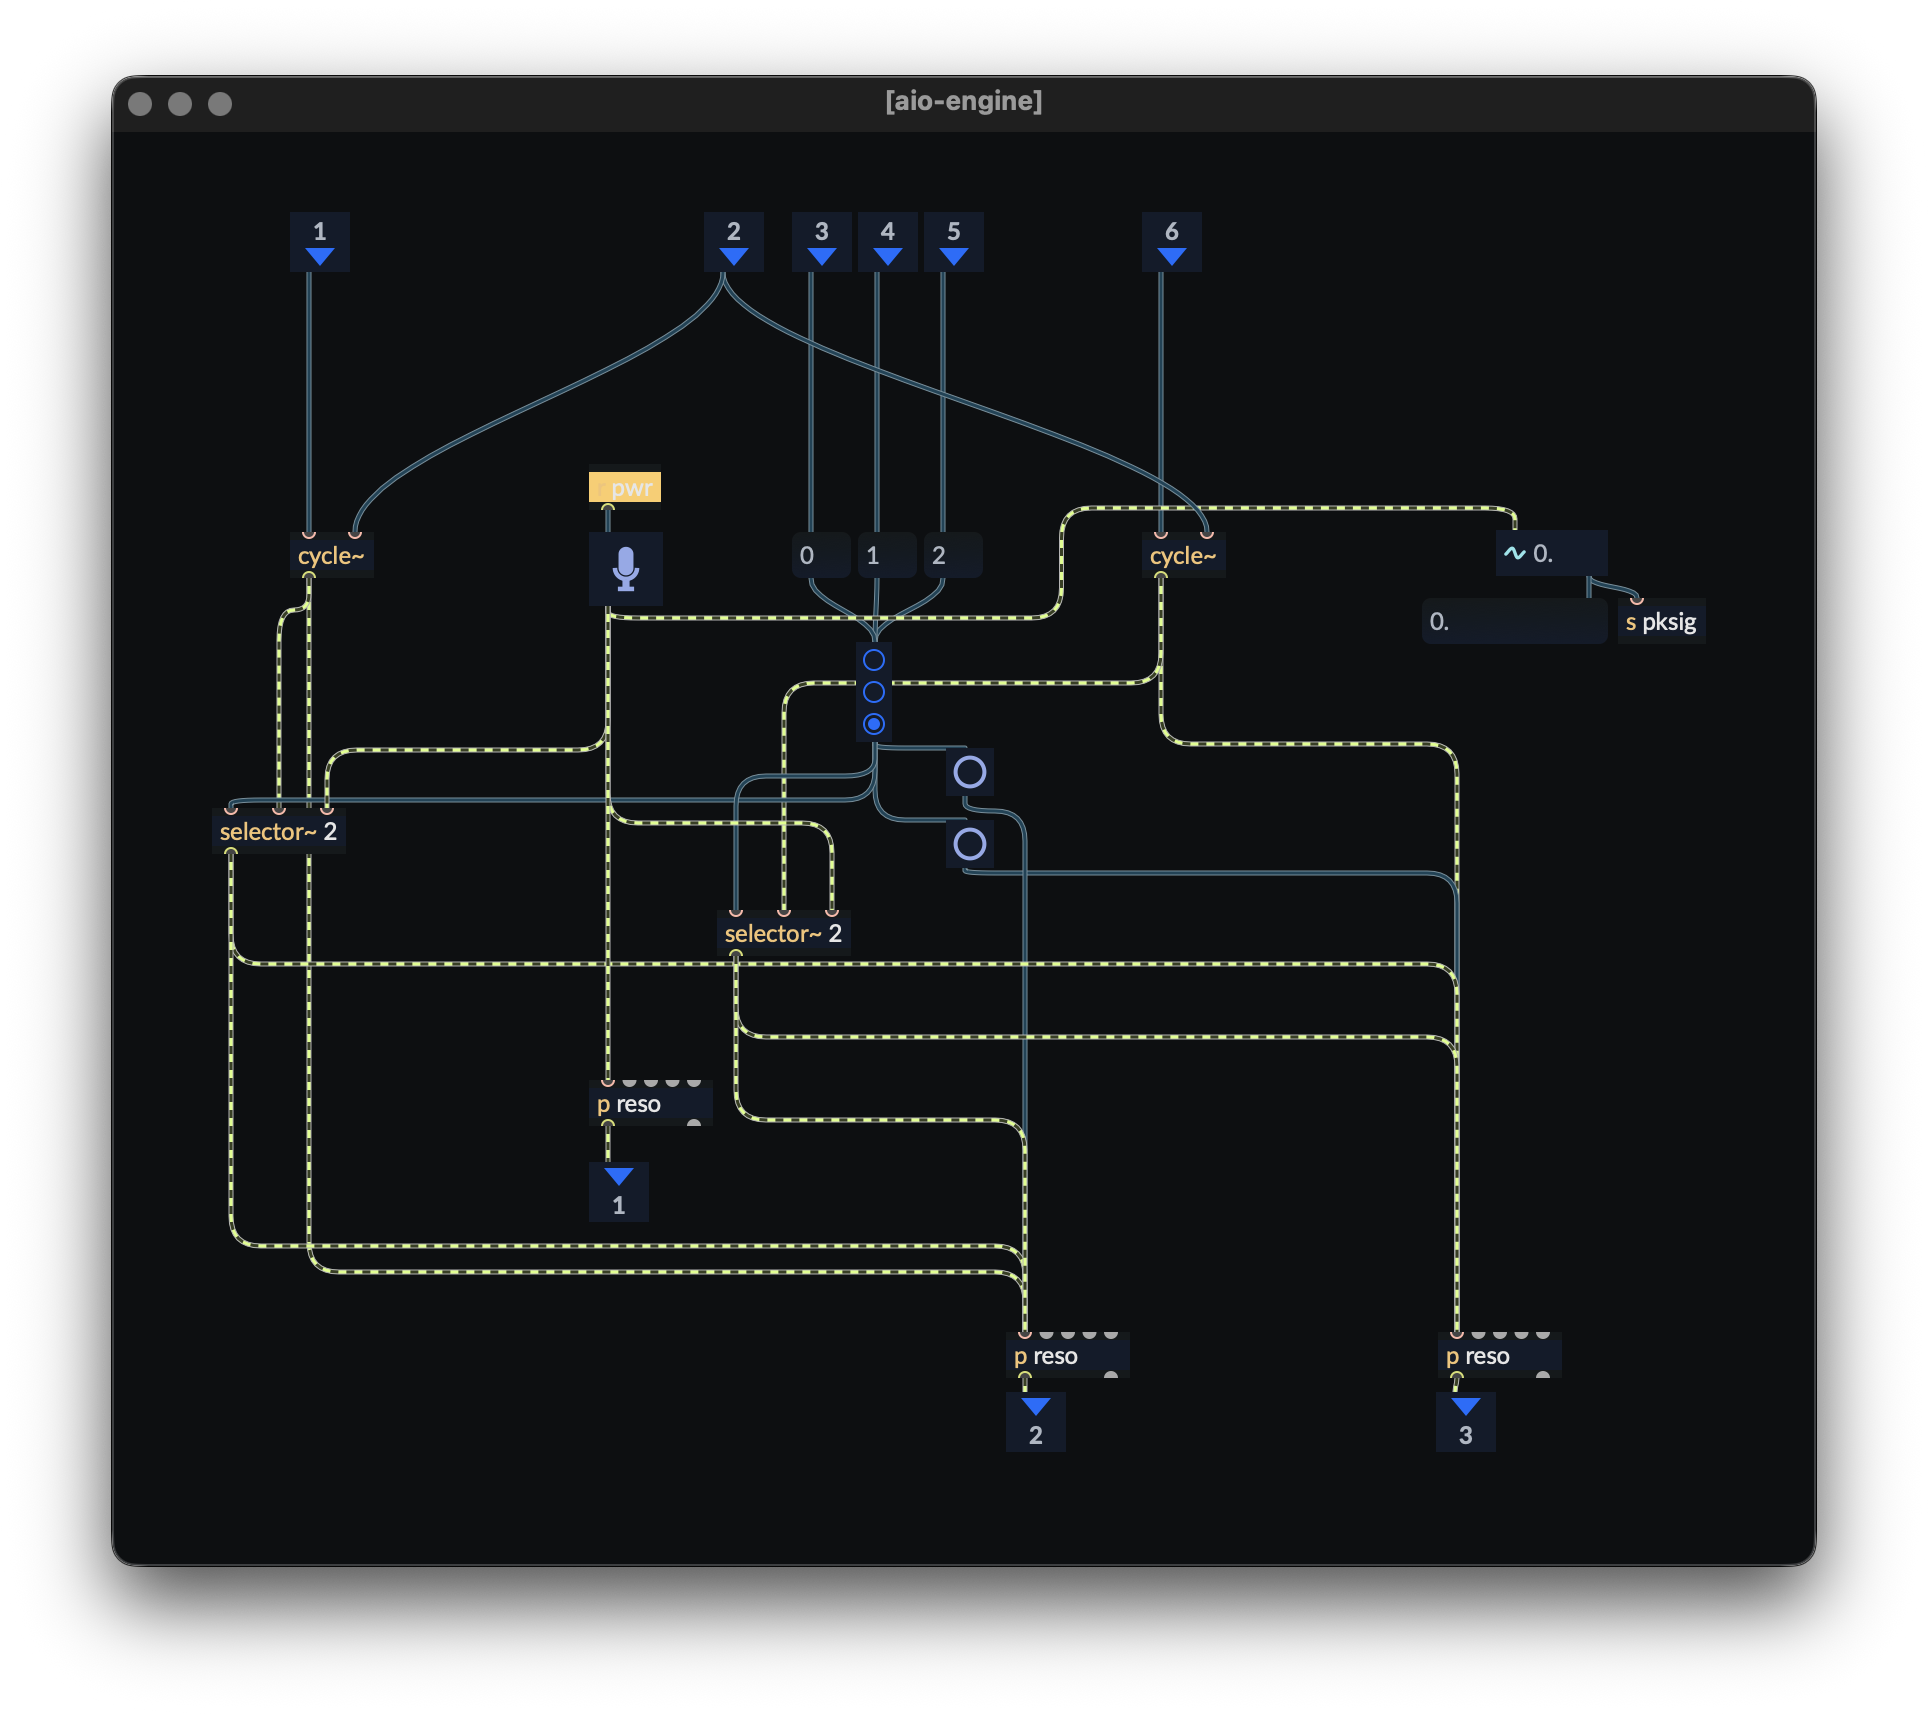Select the left cycle~ object
The width and height of the screenshot is (1928, 1714).
click(331, 556)
